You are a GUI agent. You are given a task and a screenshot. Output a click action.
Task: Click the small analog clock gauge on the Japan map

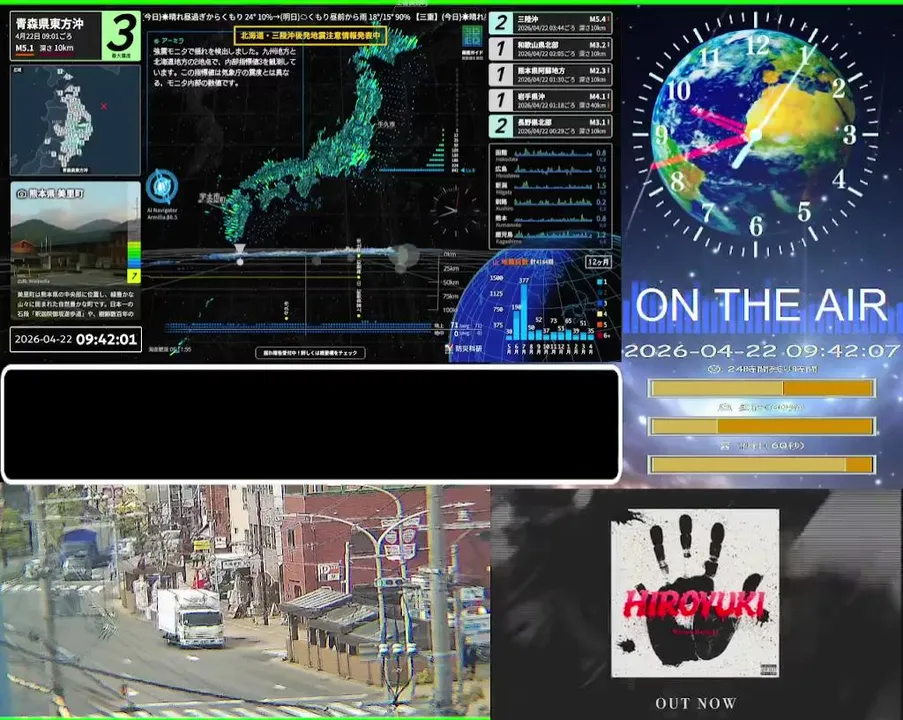pyautogui.click(x=455, y=211)
